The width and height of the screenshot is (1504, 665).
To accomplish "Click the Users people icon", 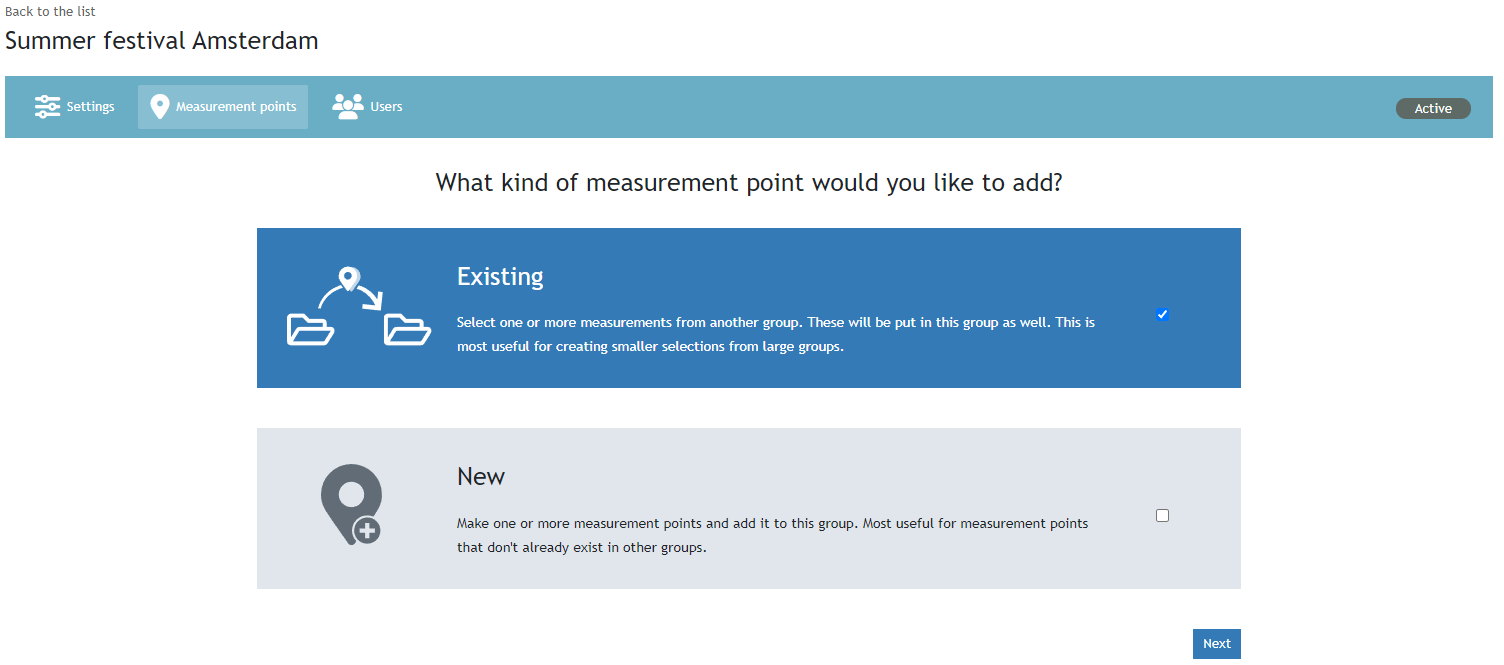I will [x=348, y=107].
